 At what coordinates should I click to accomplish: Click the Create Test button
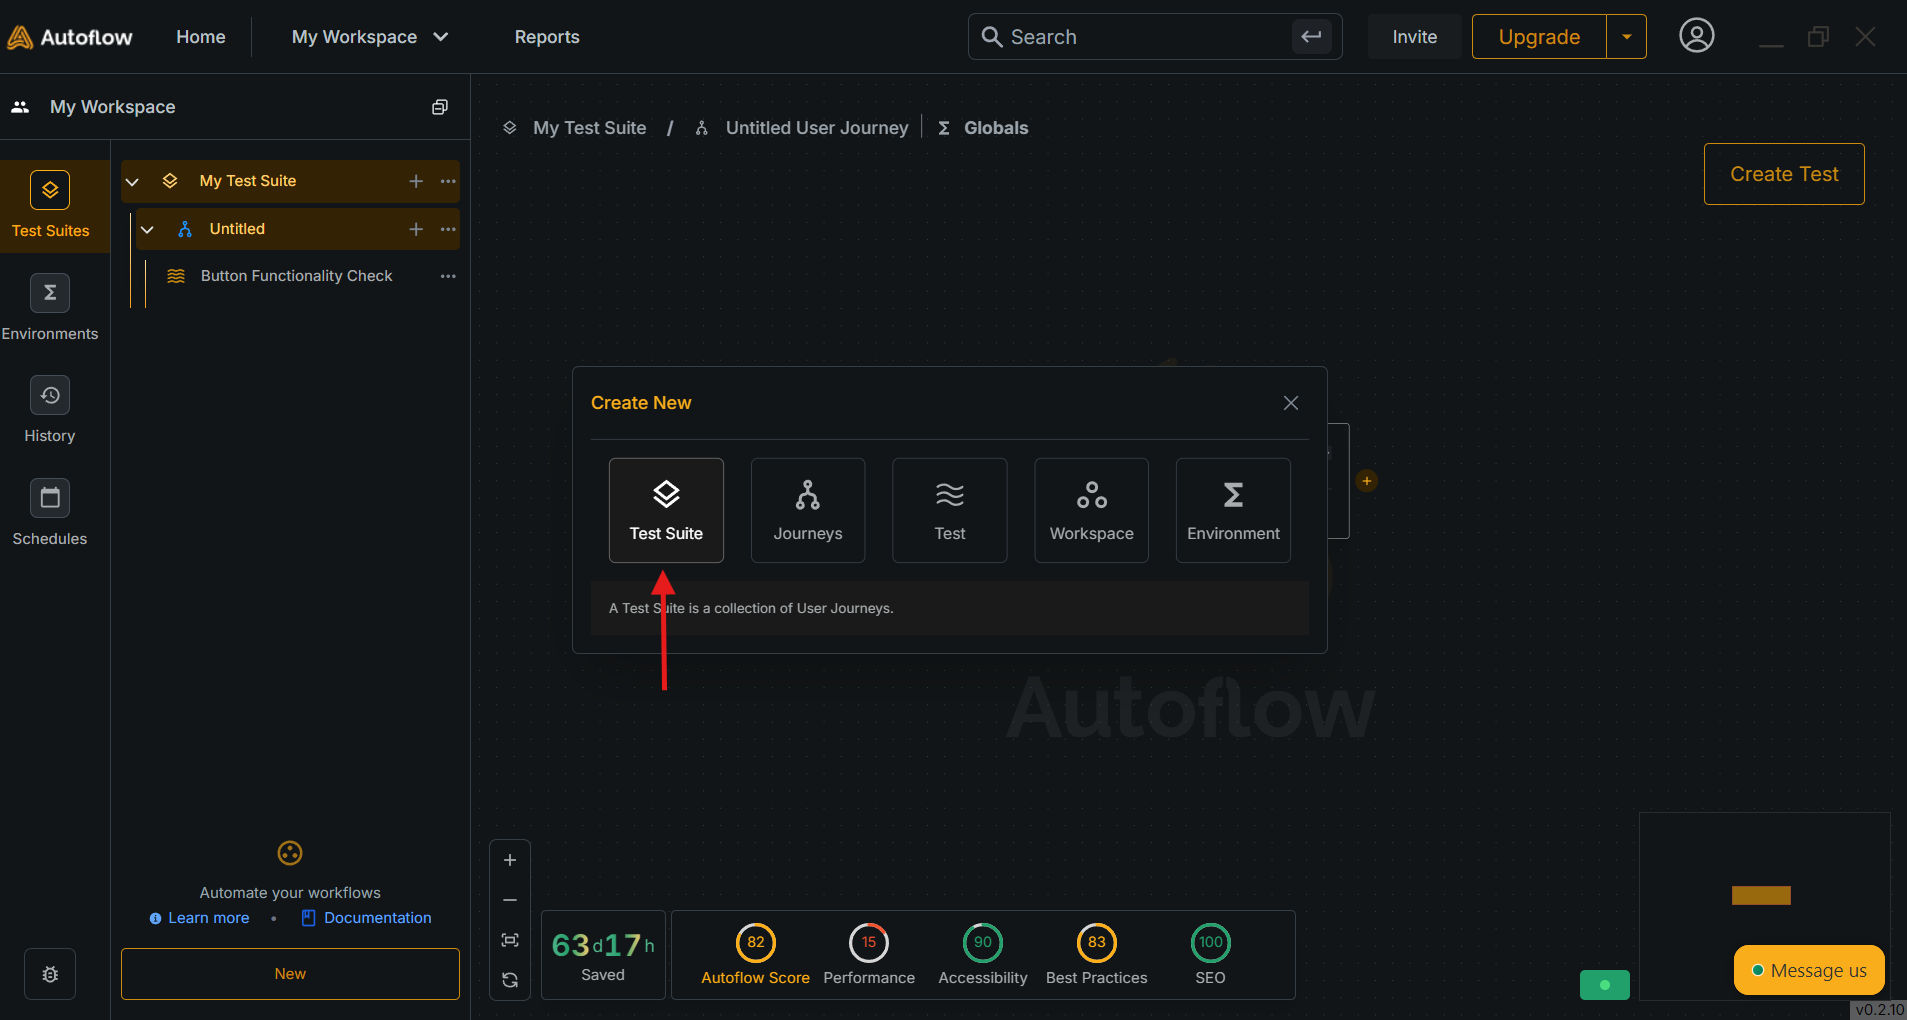click(1784, 174)
